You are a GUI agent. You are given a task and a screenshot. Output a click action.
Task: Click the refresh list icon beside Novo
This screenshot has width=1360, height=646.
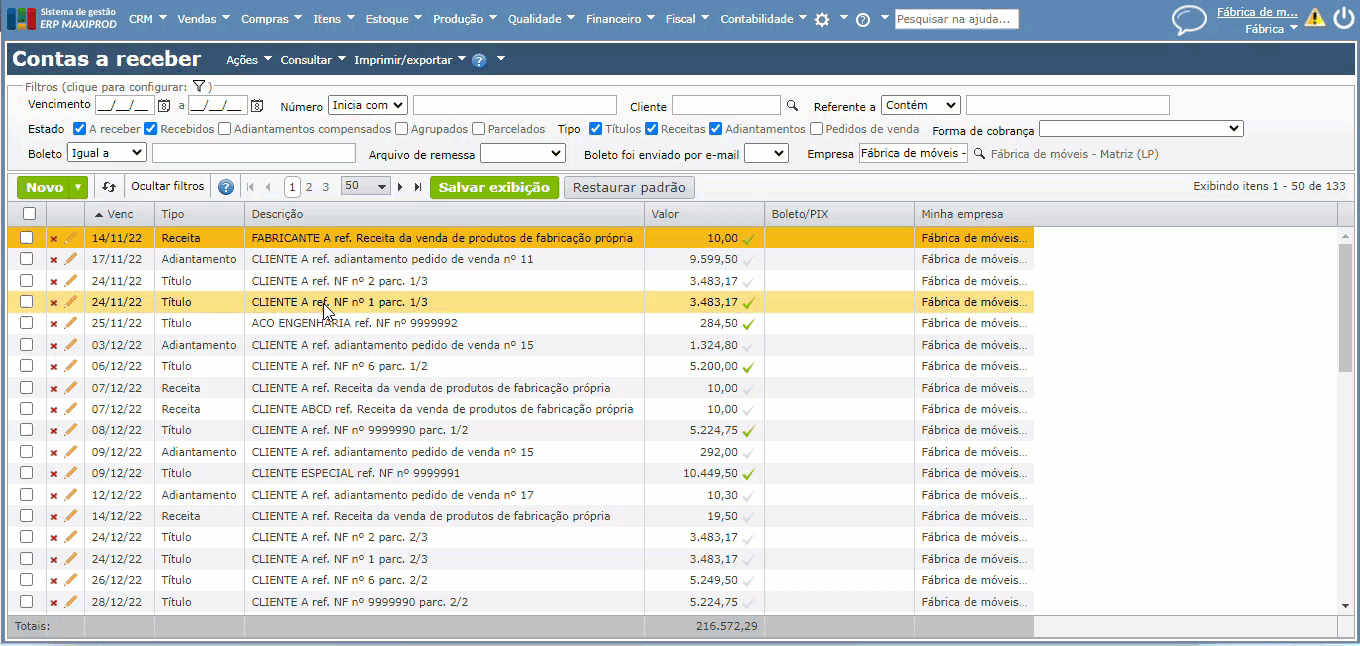(x=109, y=187)
